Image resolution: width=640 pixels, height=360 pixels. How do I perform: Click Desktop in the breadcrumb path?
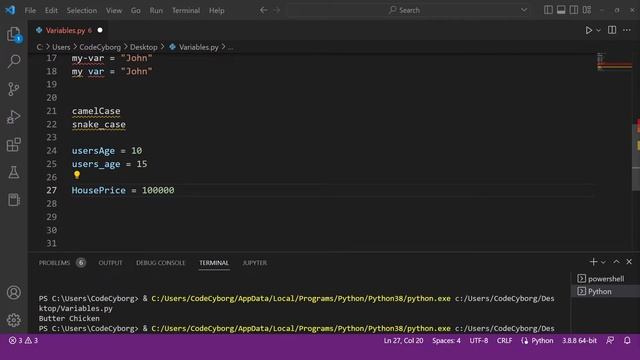coord(144,47)
